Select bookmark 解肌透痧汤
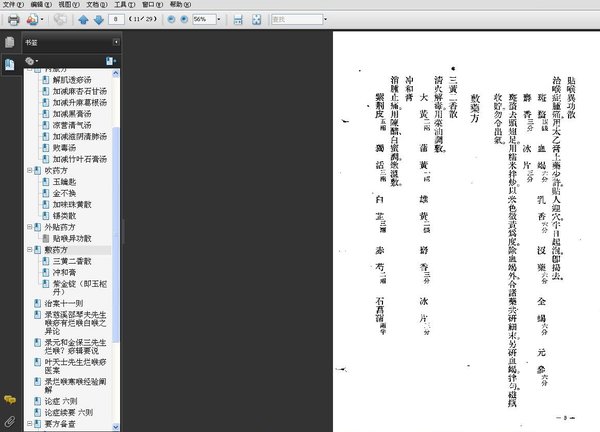This screenshot has height=432, width=600. pyautogui.click(x=72, y=80)
